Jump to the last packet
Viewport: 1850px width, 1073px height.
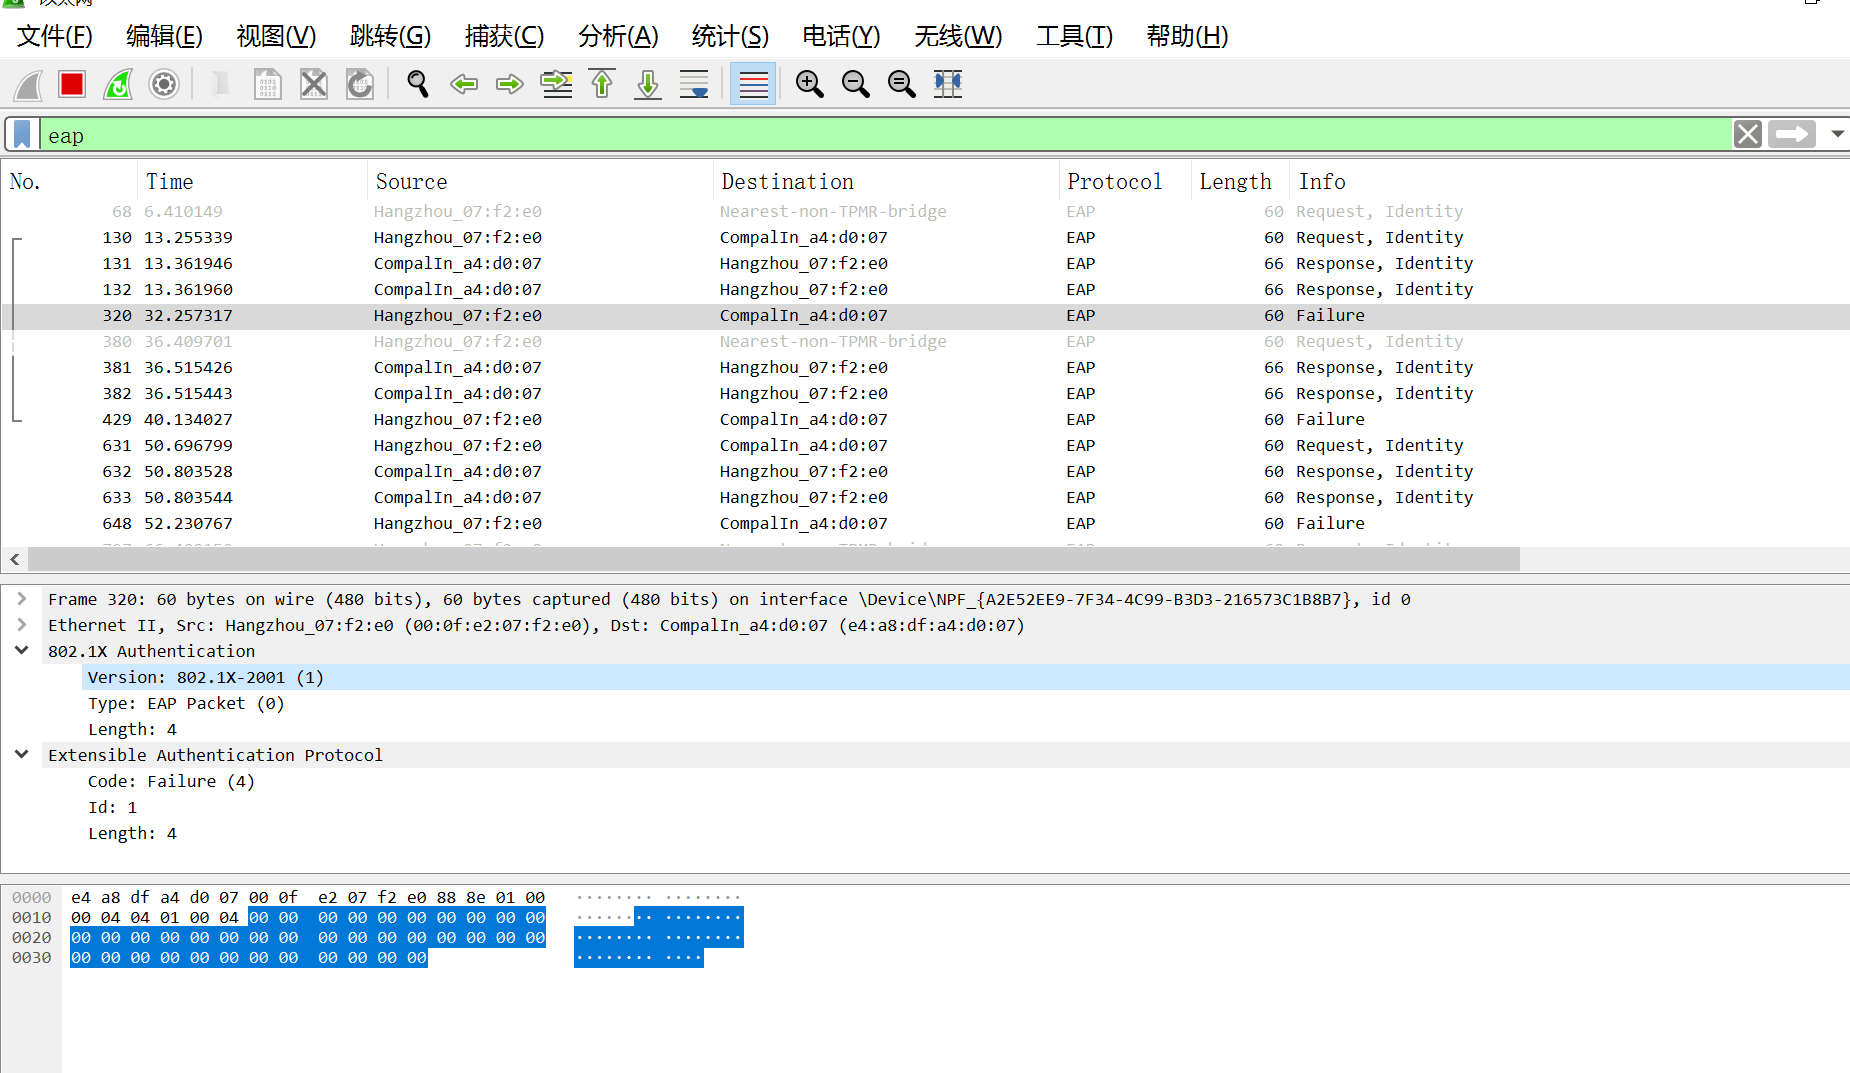(x=648, y=84)
